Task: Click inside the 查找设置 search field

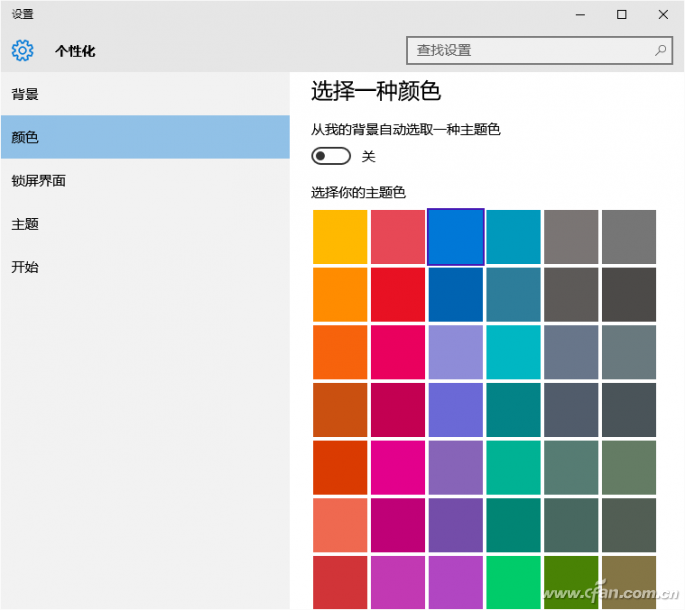Action: pos(530,50)
